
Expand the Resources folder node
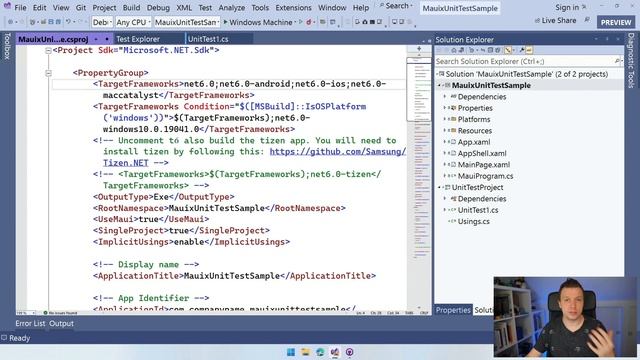point(445,131)
